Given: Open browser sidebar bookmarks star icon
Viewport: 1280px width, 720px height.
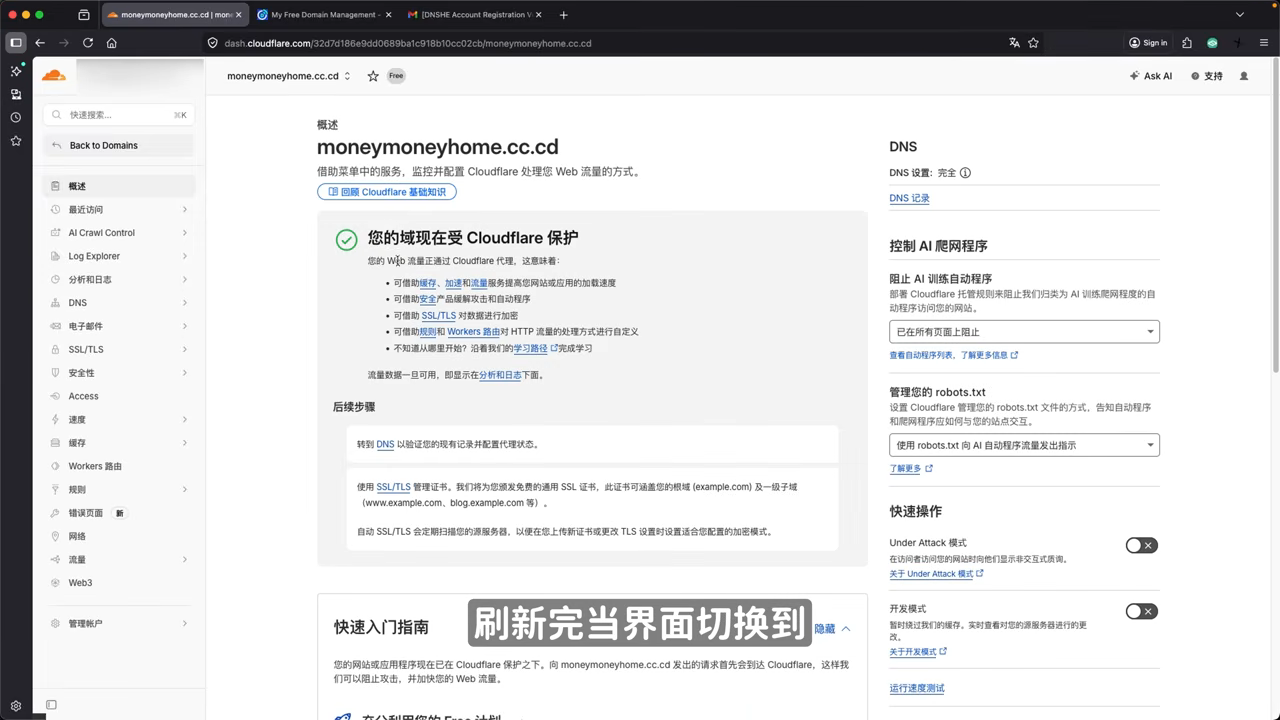Looking at the screenshot, I should (x=16, y=141).
